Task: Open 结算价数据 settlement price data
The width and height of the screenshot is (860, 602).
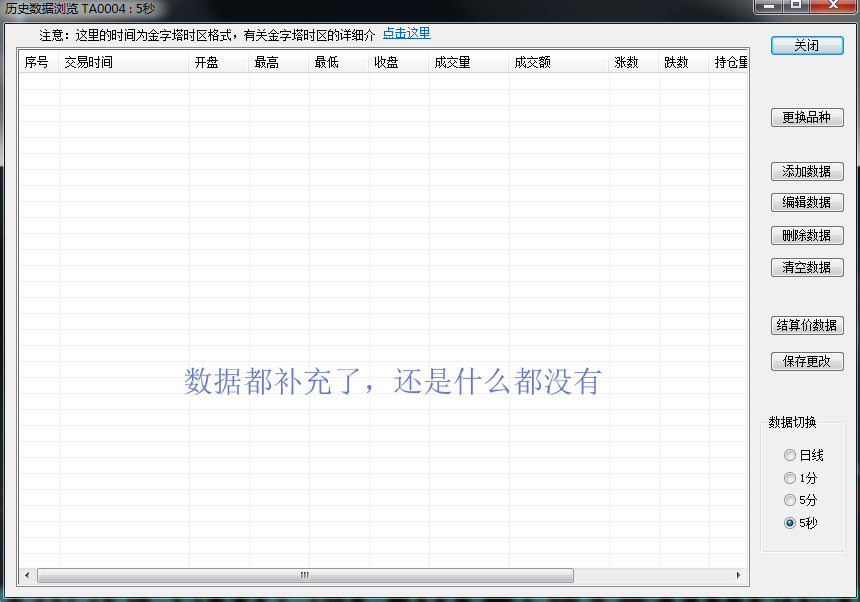Action: tap(807, 326)
